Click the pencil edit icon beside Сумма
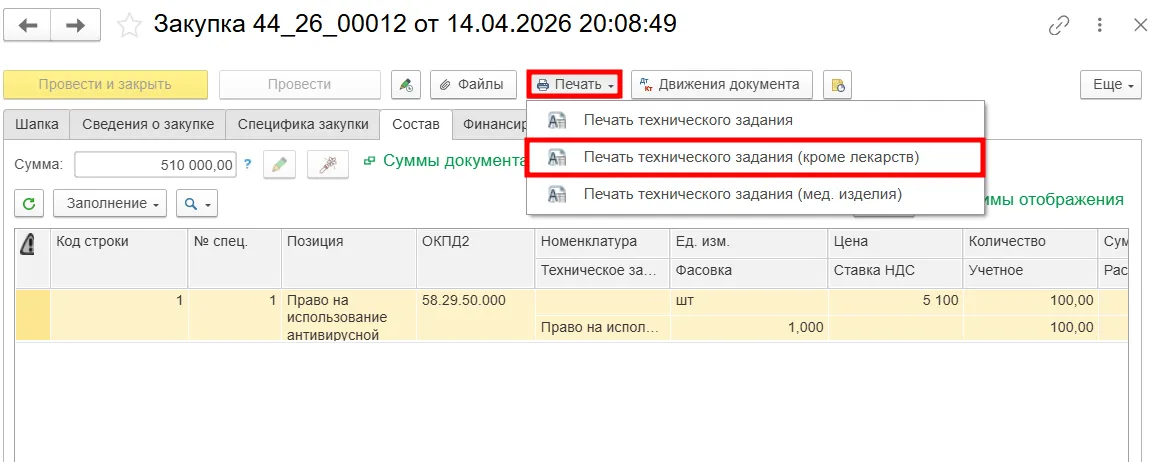 click(x=279, y=165)
